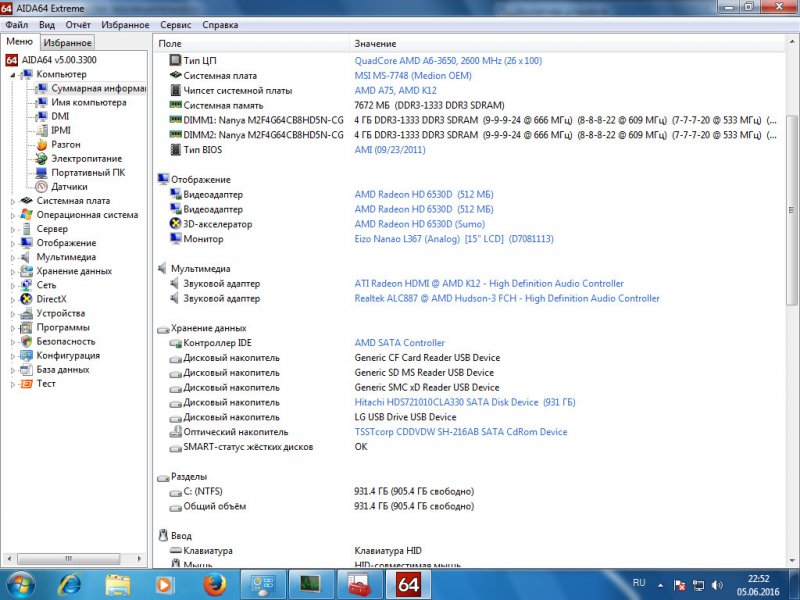Open the Сервис menu
The height and width of the screenshot is (600, 800).
[175, 24]
